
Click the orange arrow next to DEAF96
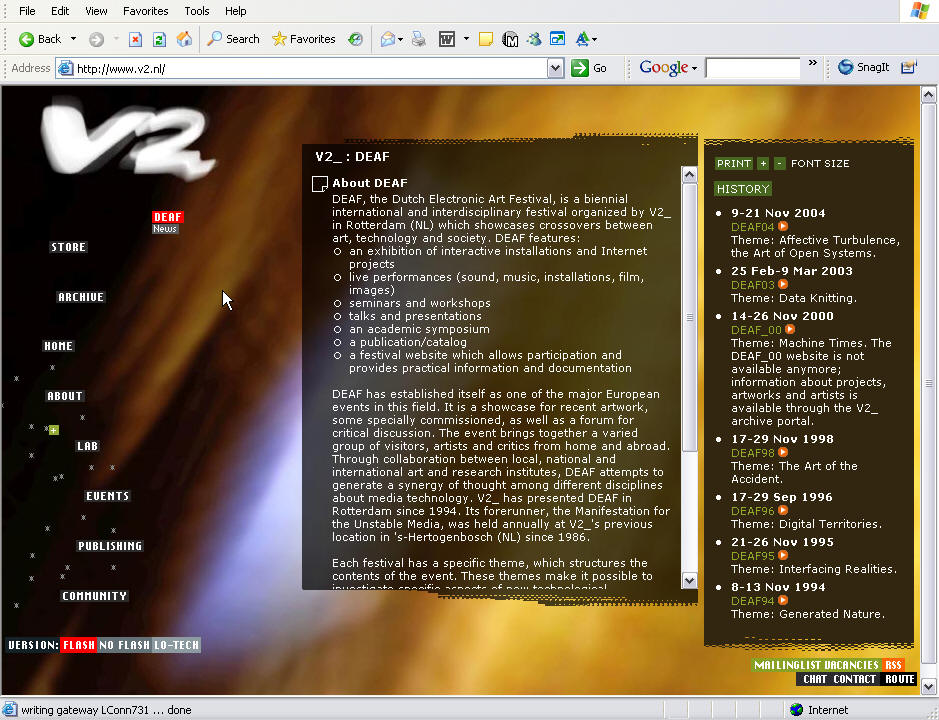(x=783, y=510)
